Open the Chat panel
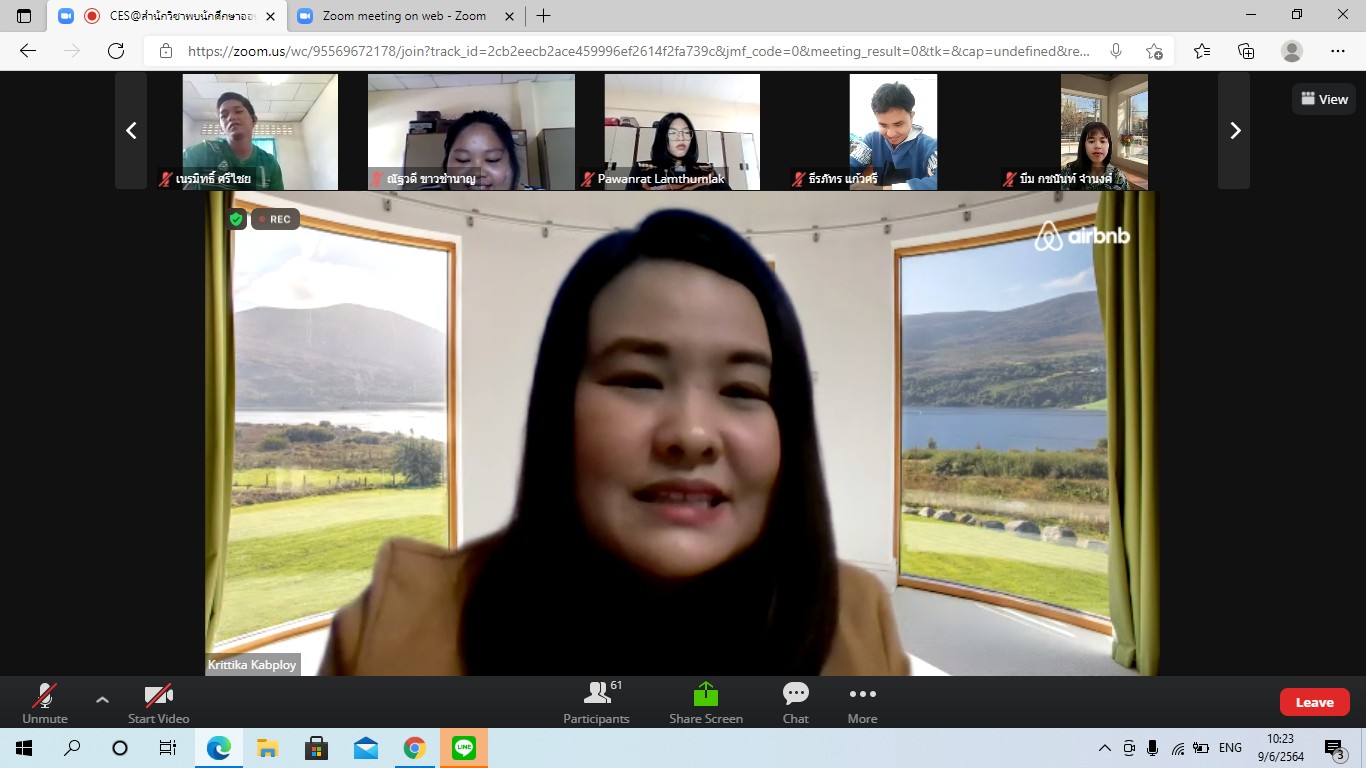1366x768 pixels. tap(795, 703)
